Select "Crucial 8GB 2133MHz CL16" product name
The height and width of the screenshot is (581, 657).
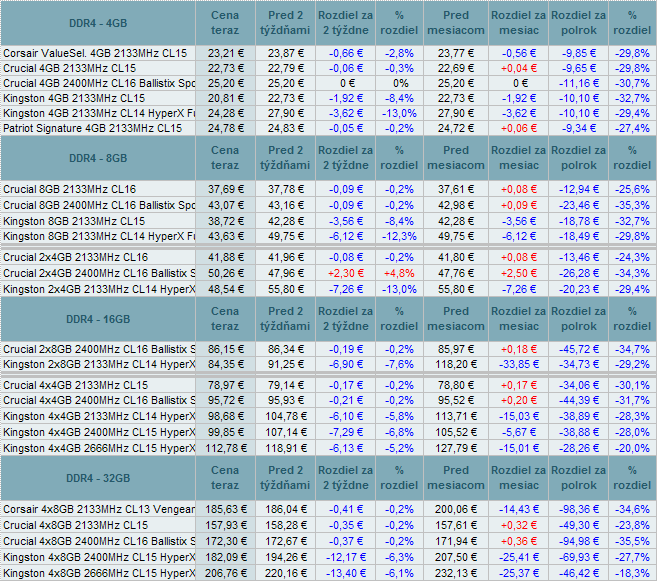70,189
